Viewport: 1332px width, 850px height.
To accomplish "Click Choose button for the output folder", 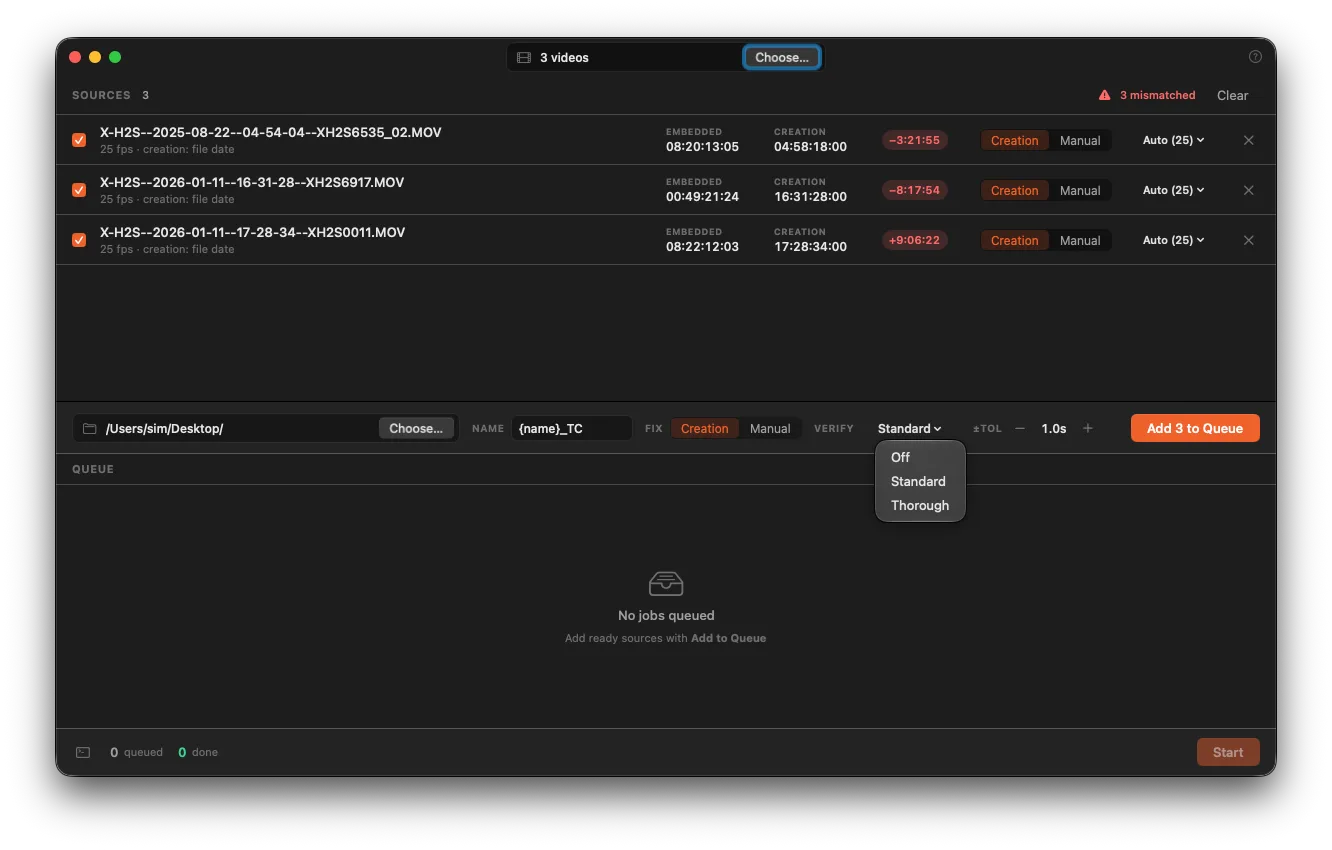I will point(416,428).
